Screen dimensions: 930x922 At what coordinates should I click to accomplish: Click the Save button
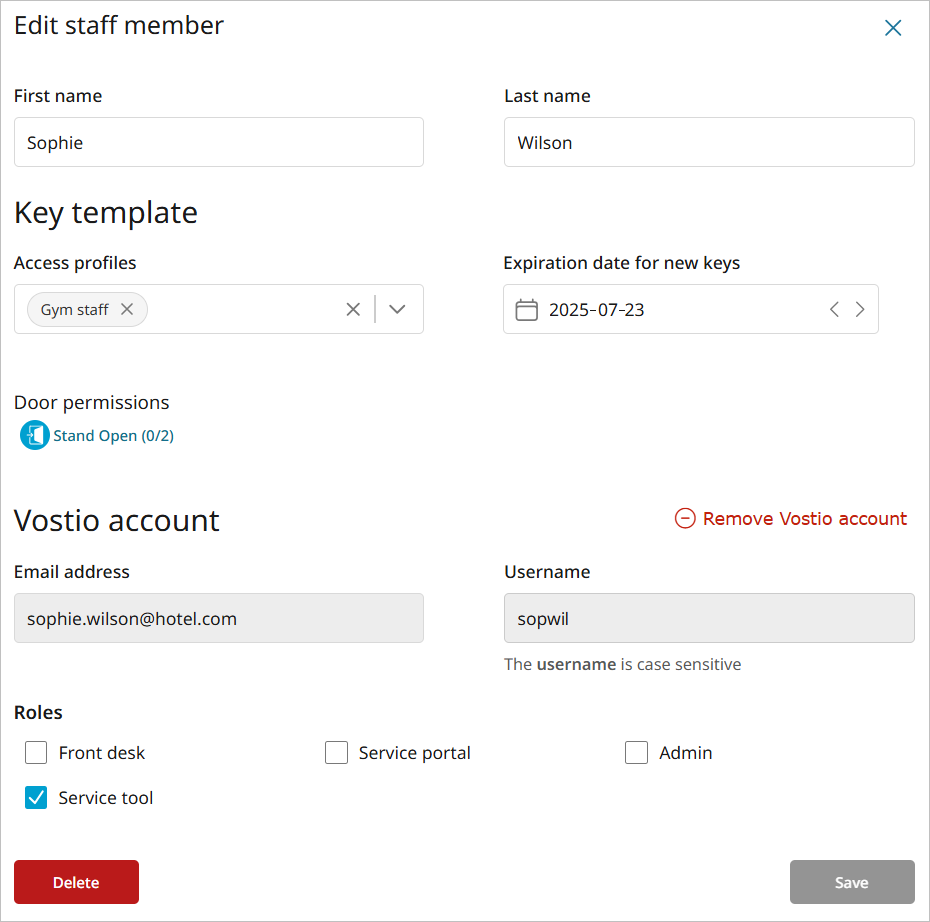click(x=852, y=882)
